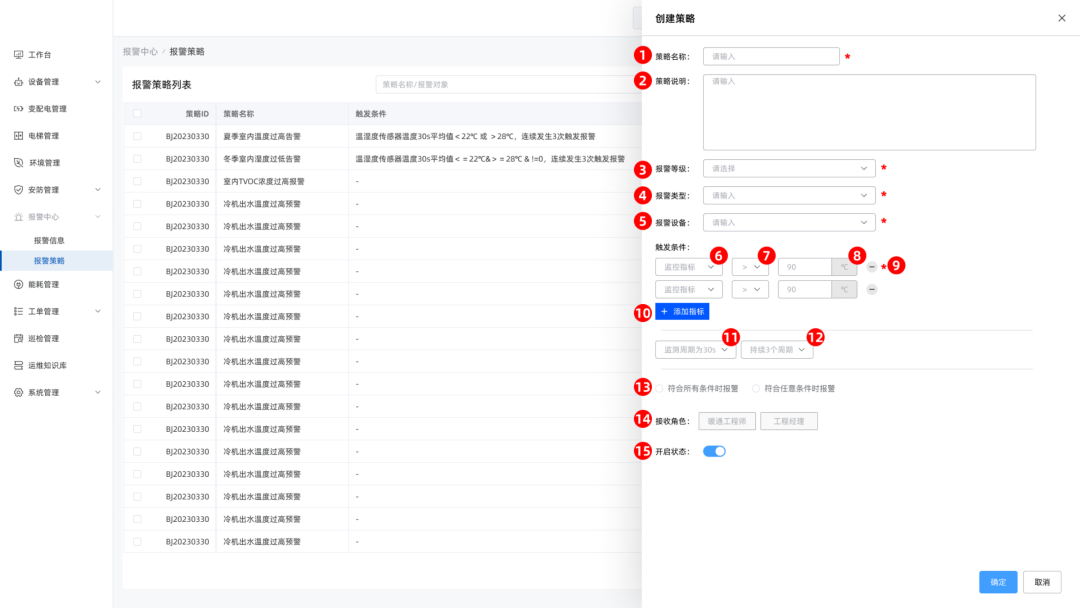The height and width of the screenshot is (608, 1080).
Task: Open the 能耗管理 energy management icon
Action: coord(16,284)
